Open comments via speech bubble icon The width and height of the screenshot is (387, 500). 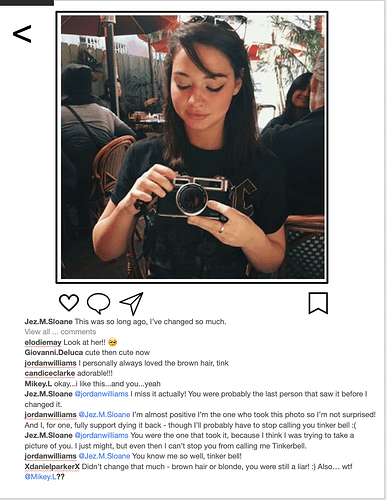pos(99,303)
